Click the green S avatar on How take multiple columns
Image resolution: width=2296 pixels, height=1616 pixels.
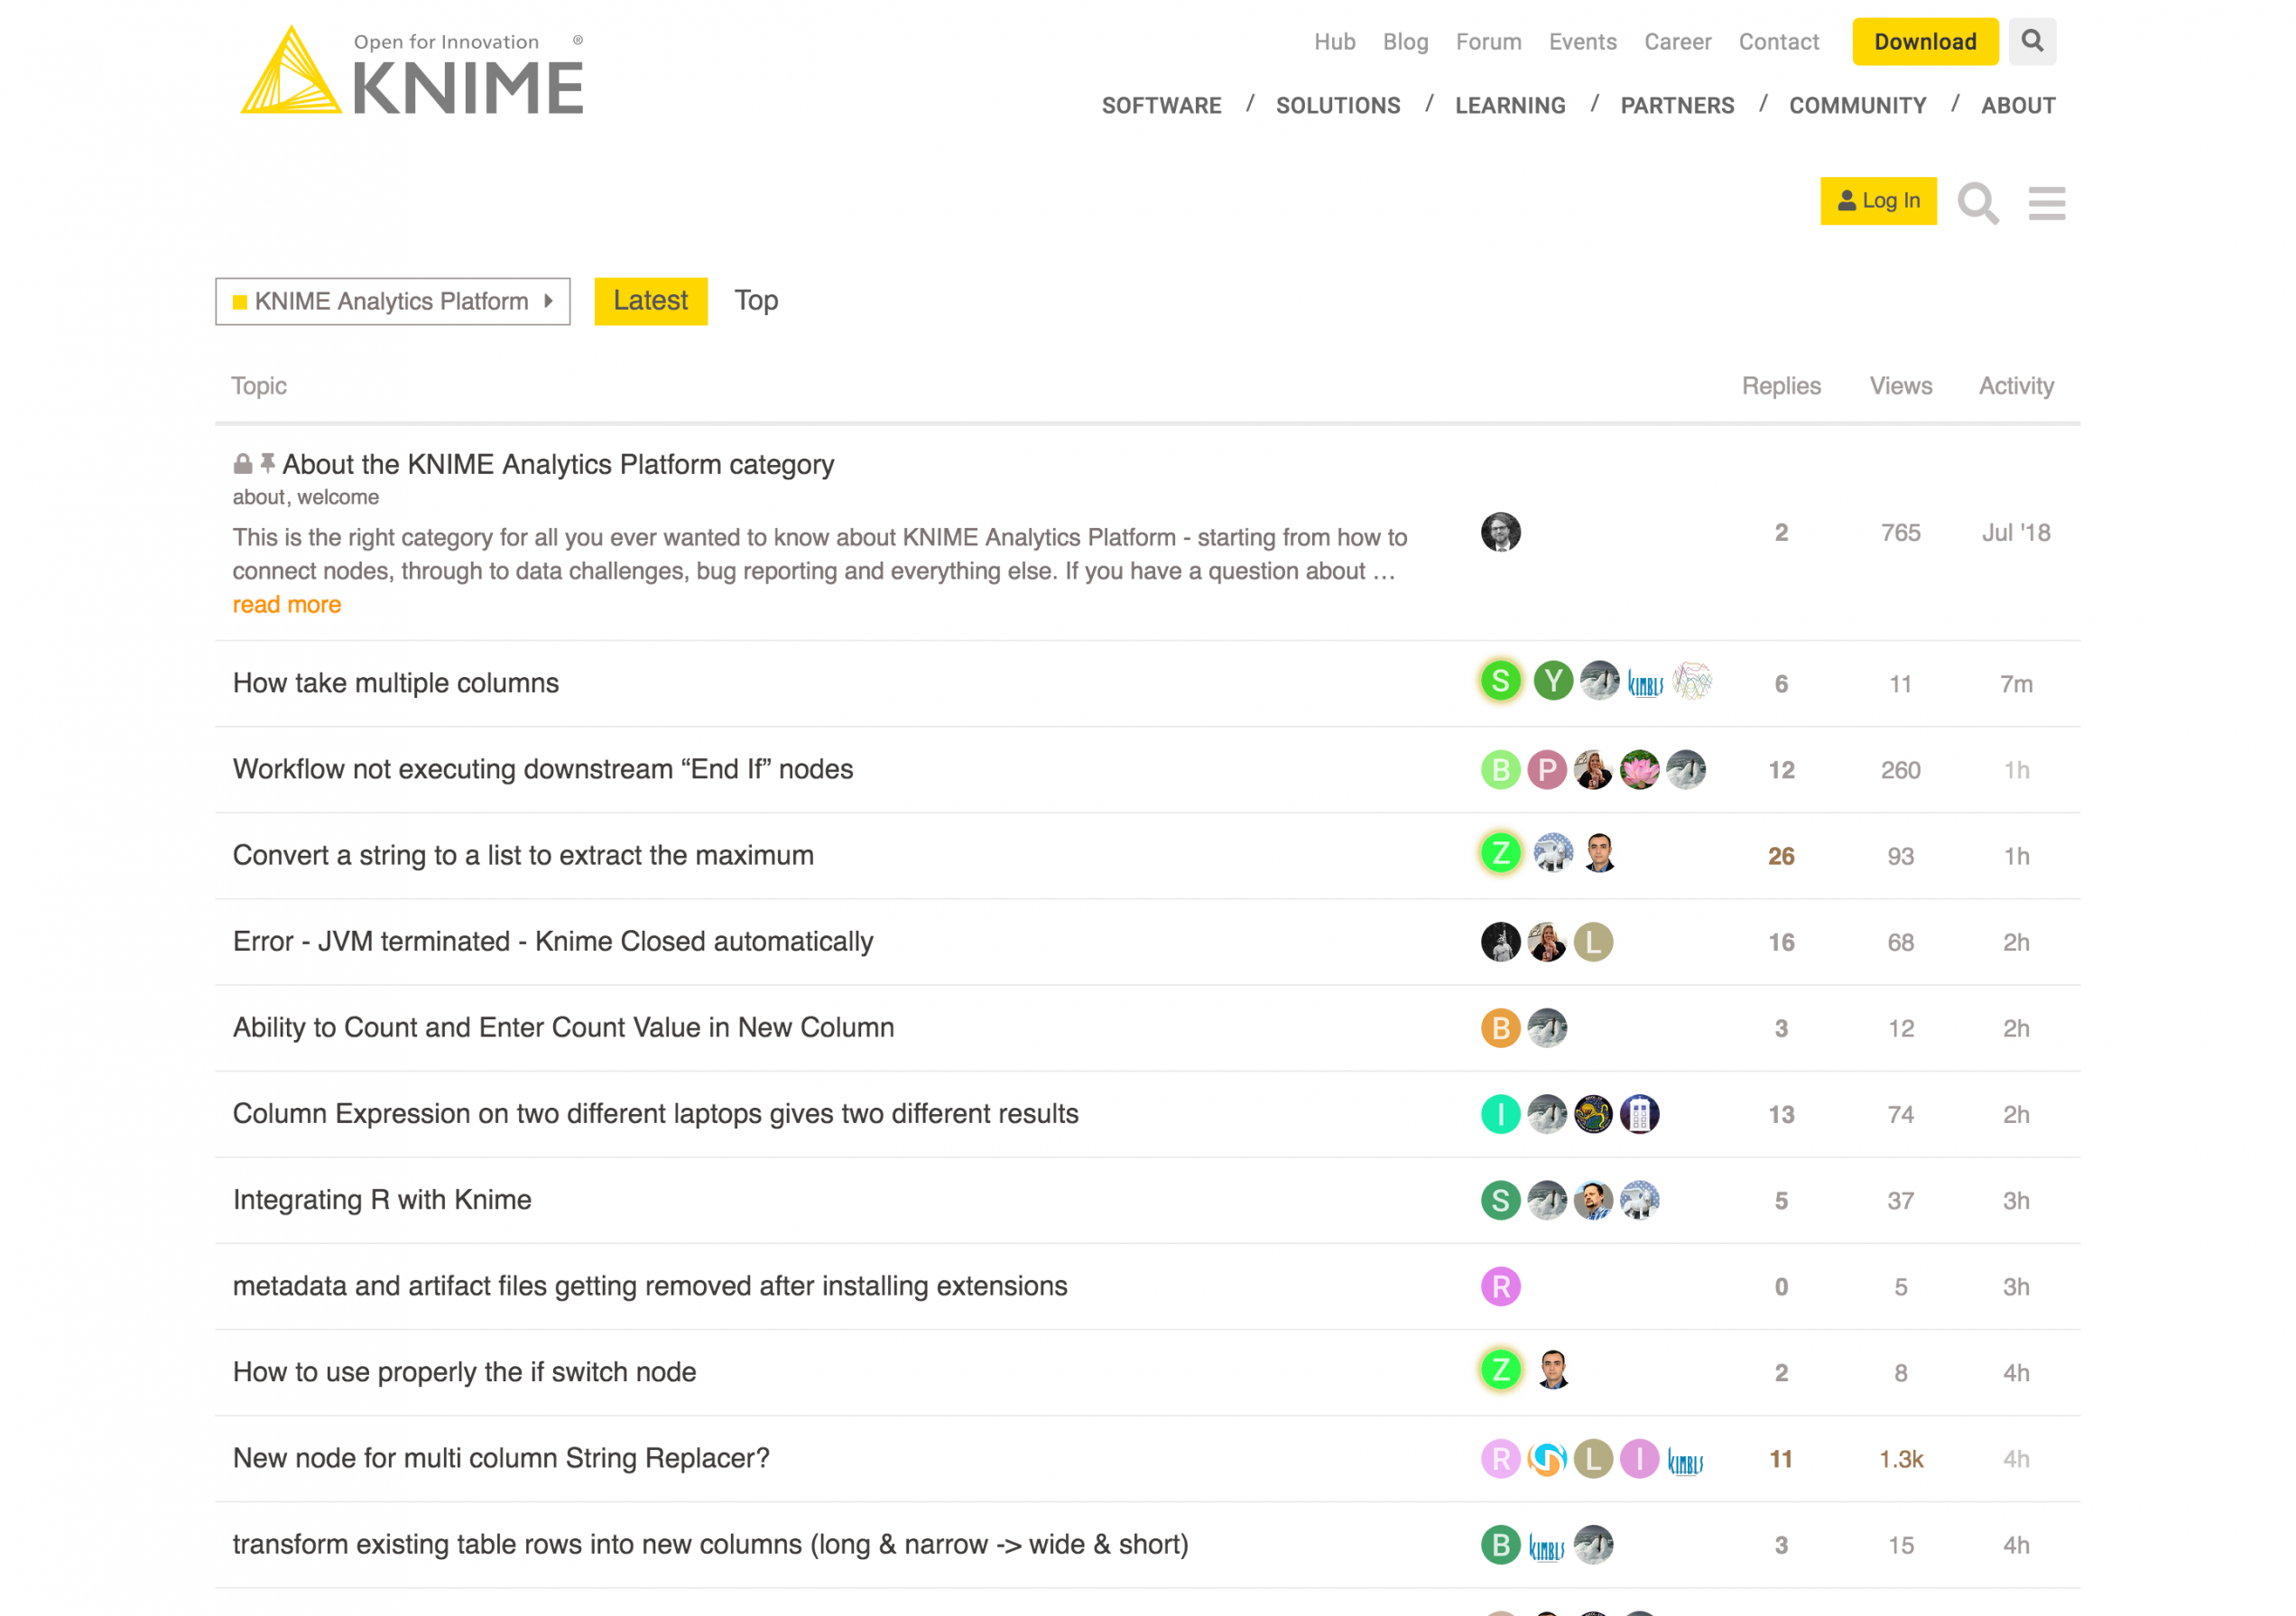(1500, 682)
